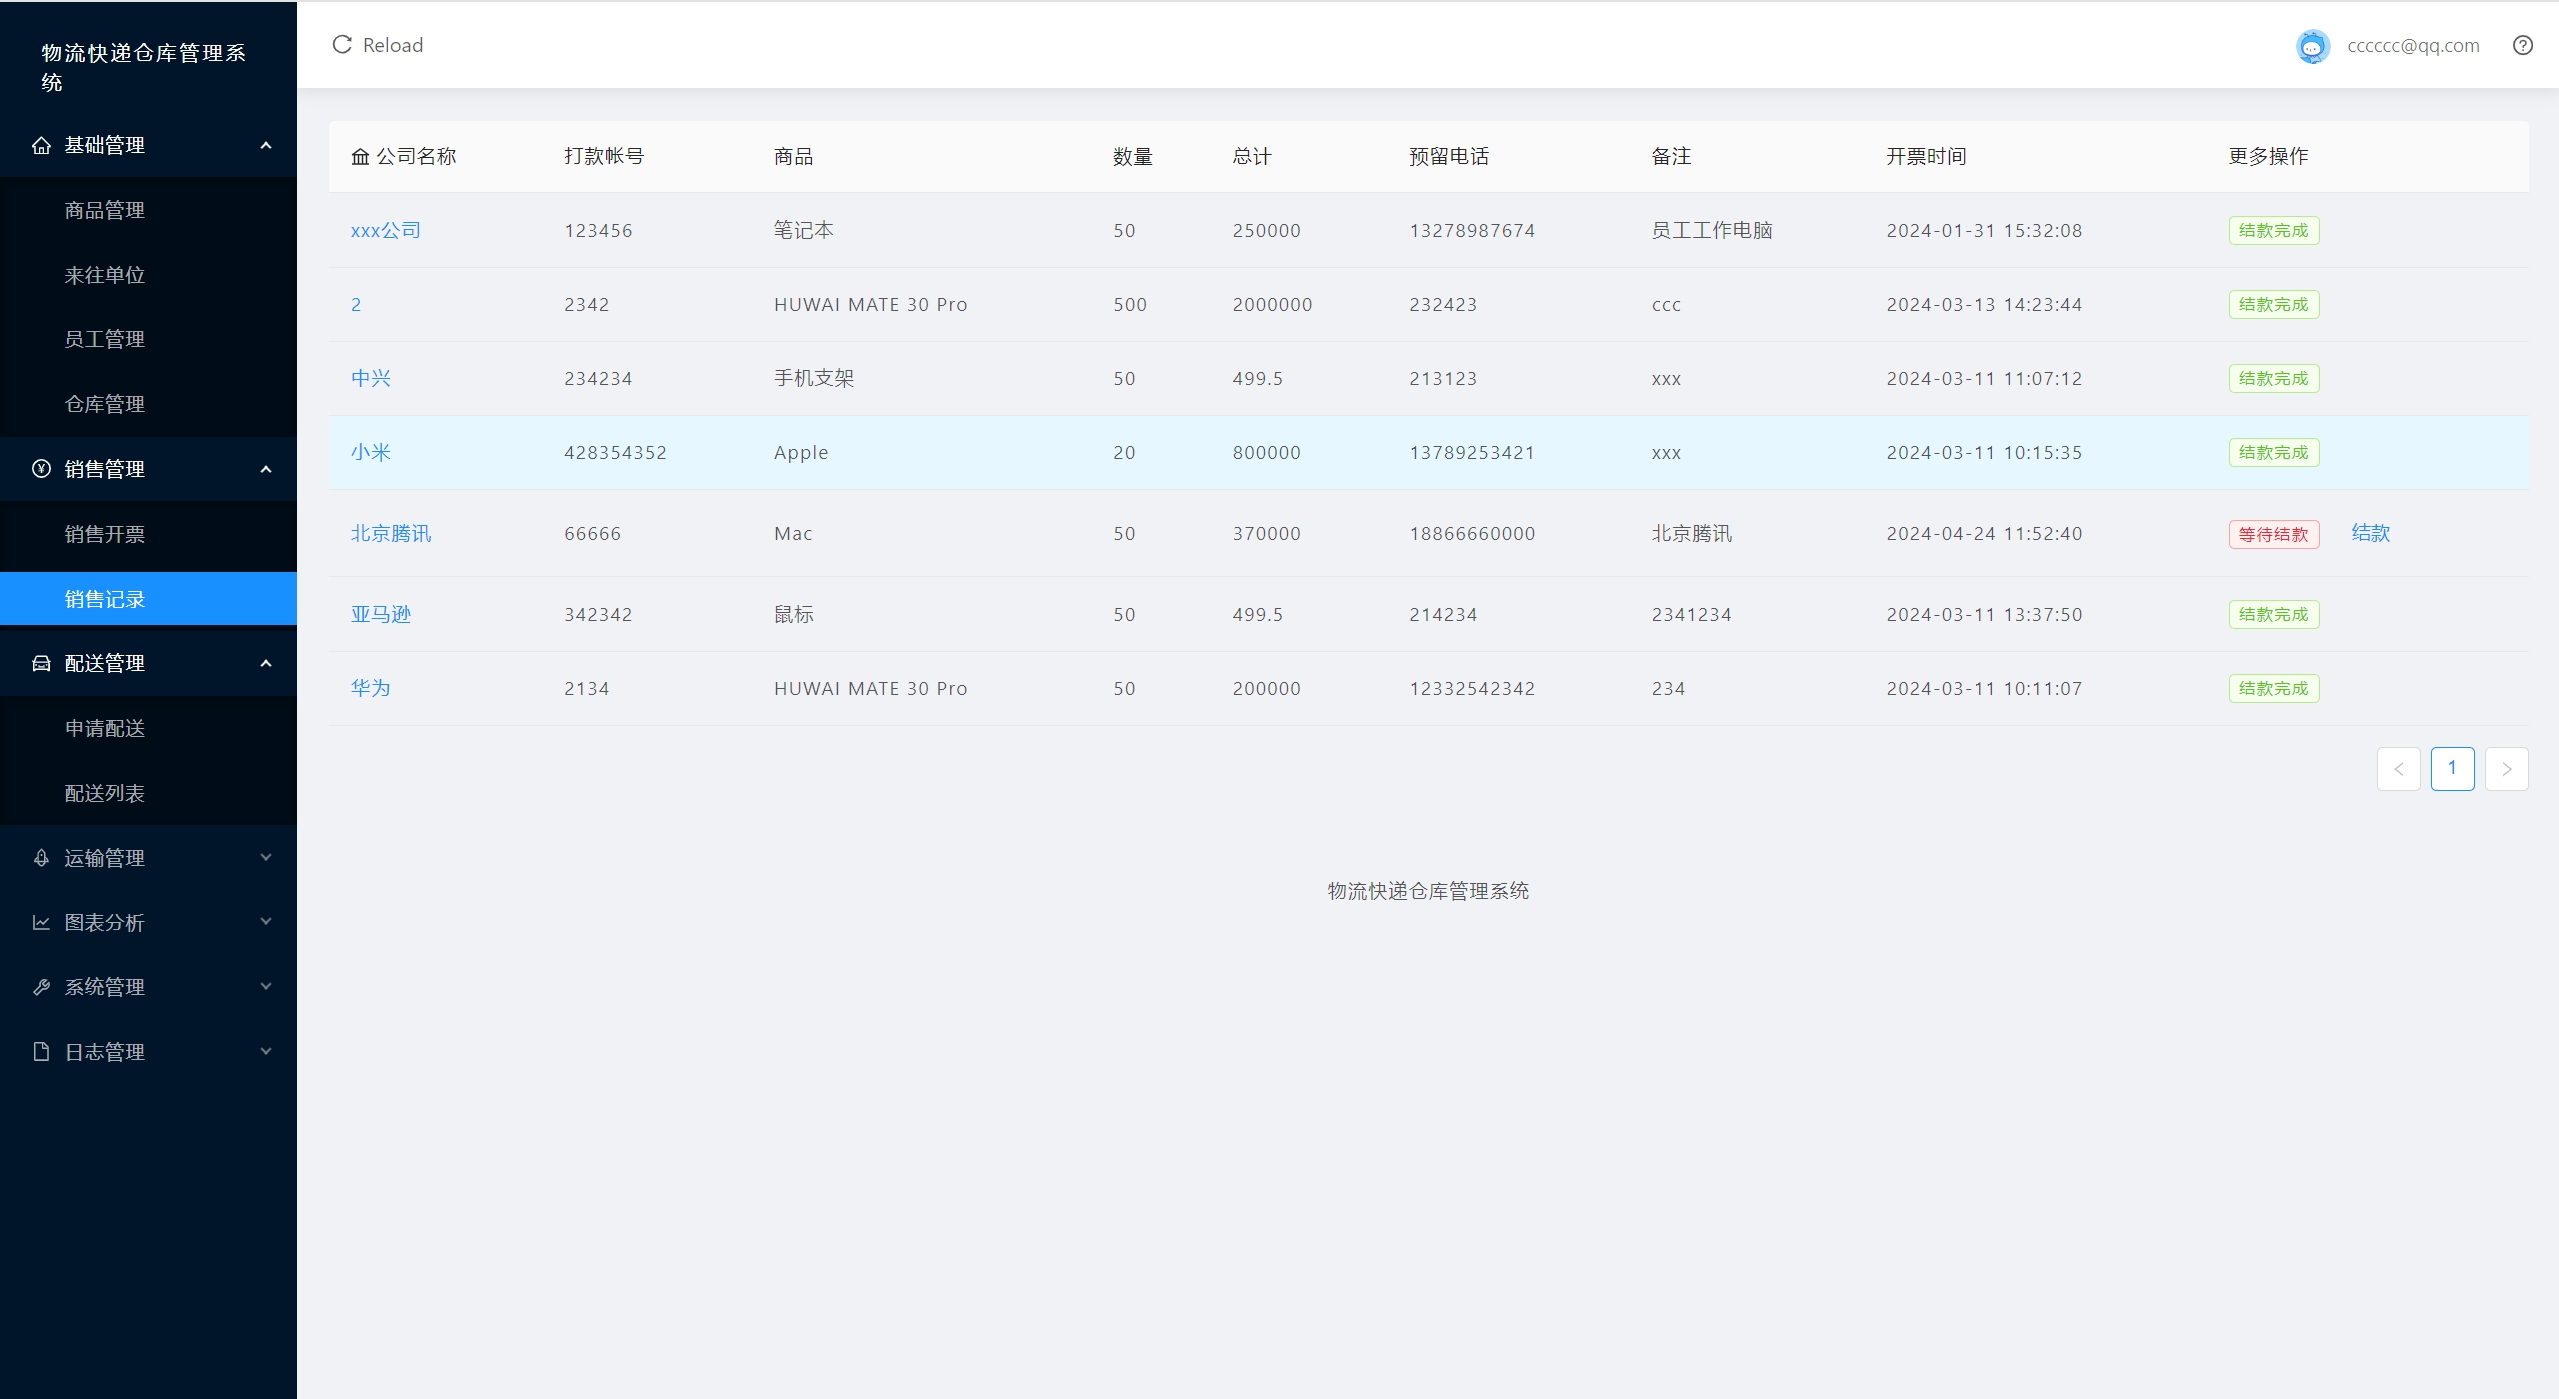This screenshot has height=1399, width=2559.
Task: Expand the 运输管理 submenu arrow
Action: point(266,857)
